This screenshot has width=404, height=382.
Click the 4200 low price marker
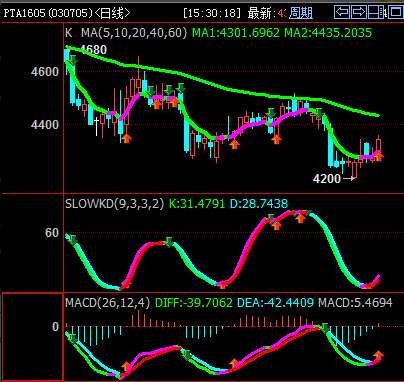(327, 179)
